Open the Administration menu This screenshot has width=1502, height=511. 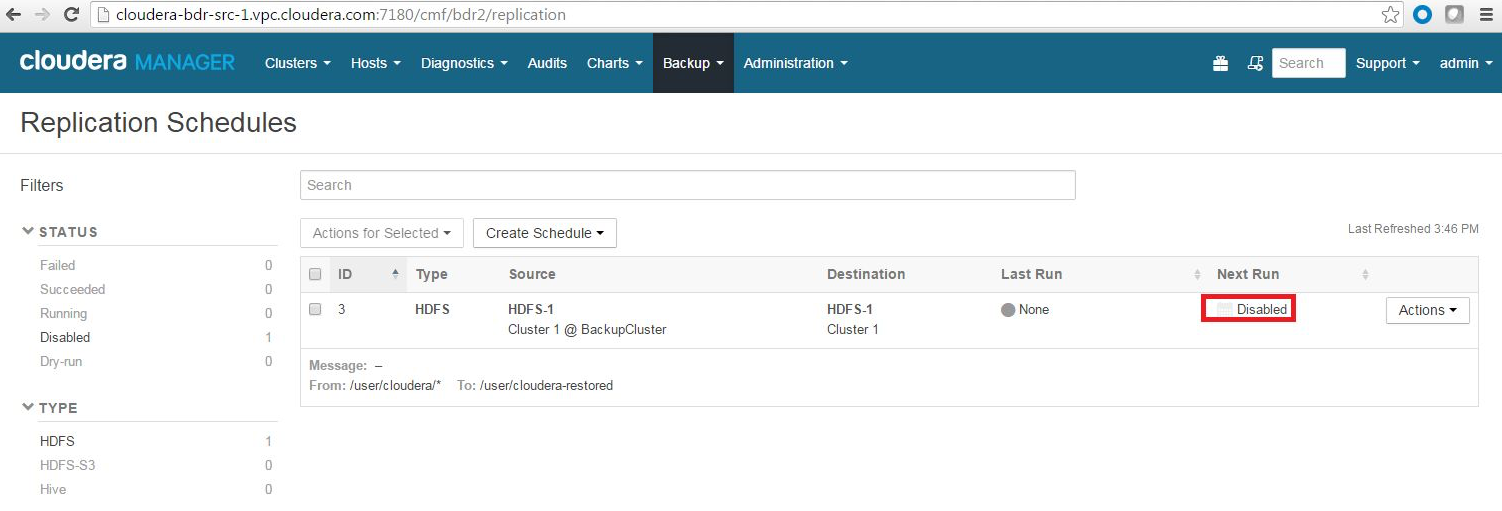coord(796,63)
